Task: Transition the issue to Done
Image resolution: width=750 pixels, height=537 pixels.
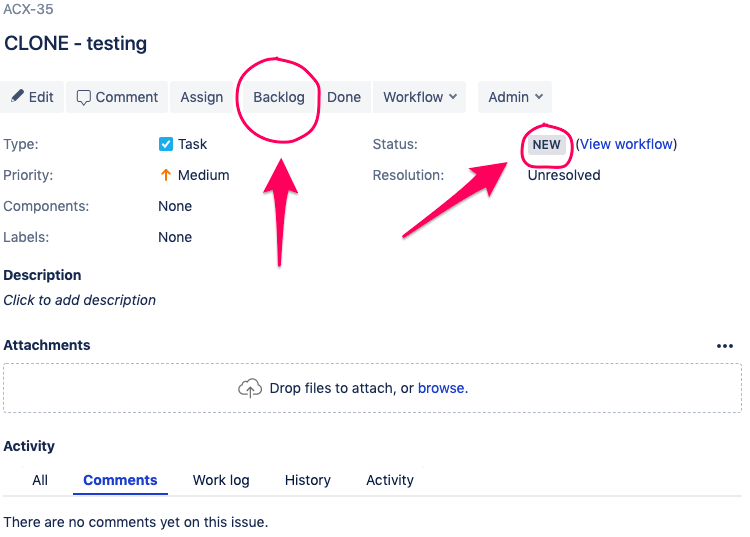Action: point(344,97)
